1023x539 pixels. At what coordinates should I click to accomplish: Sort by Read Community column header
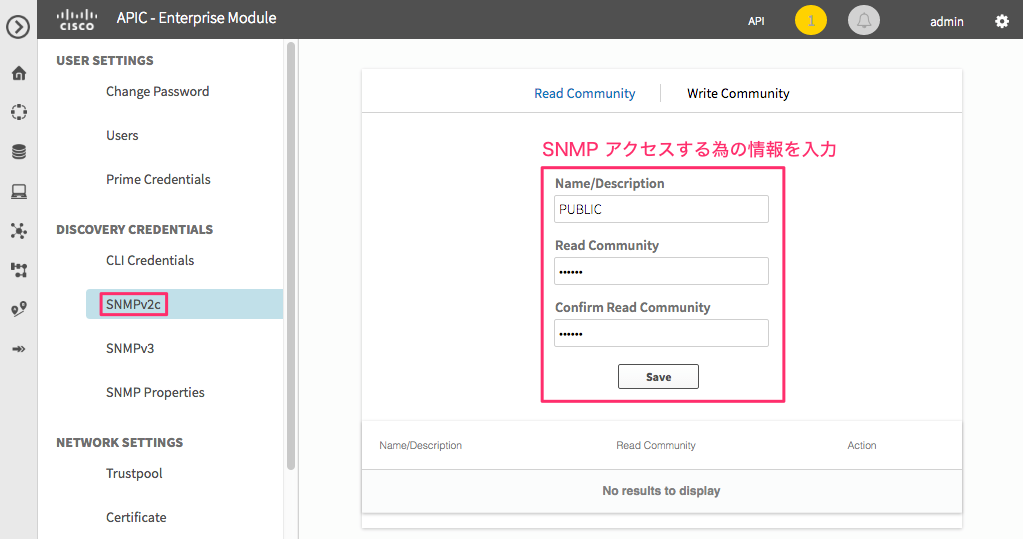[x=656, y=445]
